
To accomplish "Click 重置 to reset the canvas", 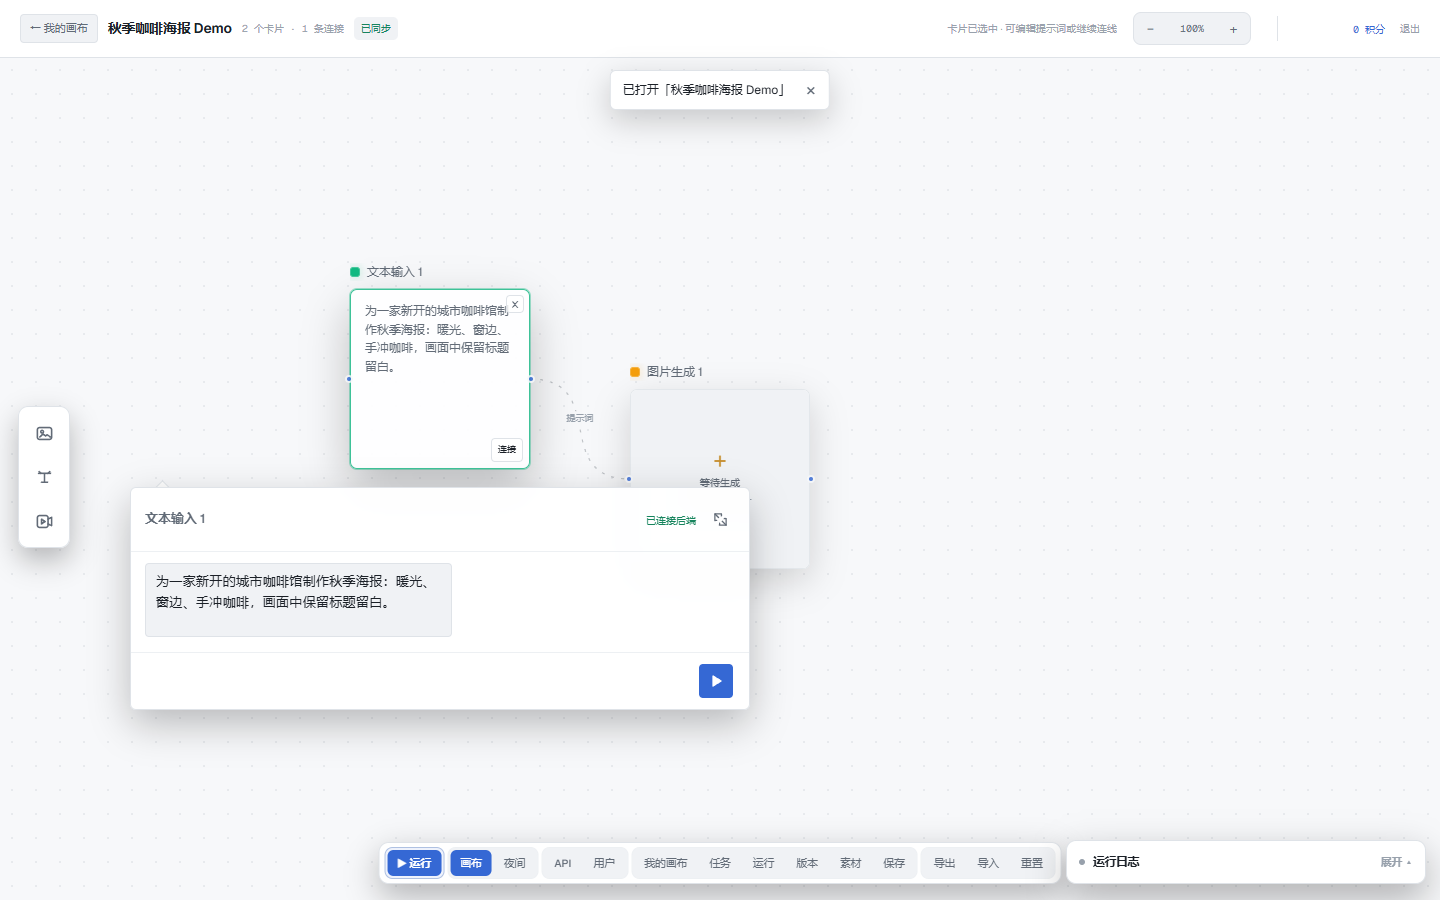I will tap(1031, 863).
